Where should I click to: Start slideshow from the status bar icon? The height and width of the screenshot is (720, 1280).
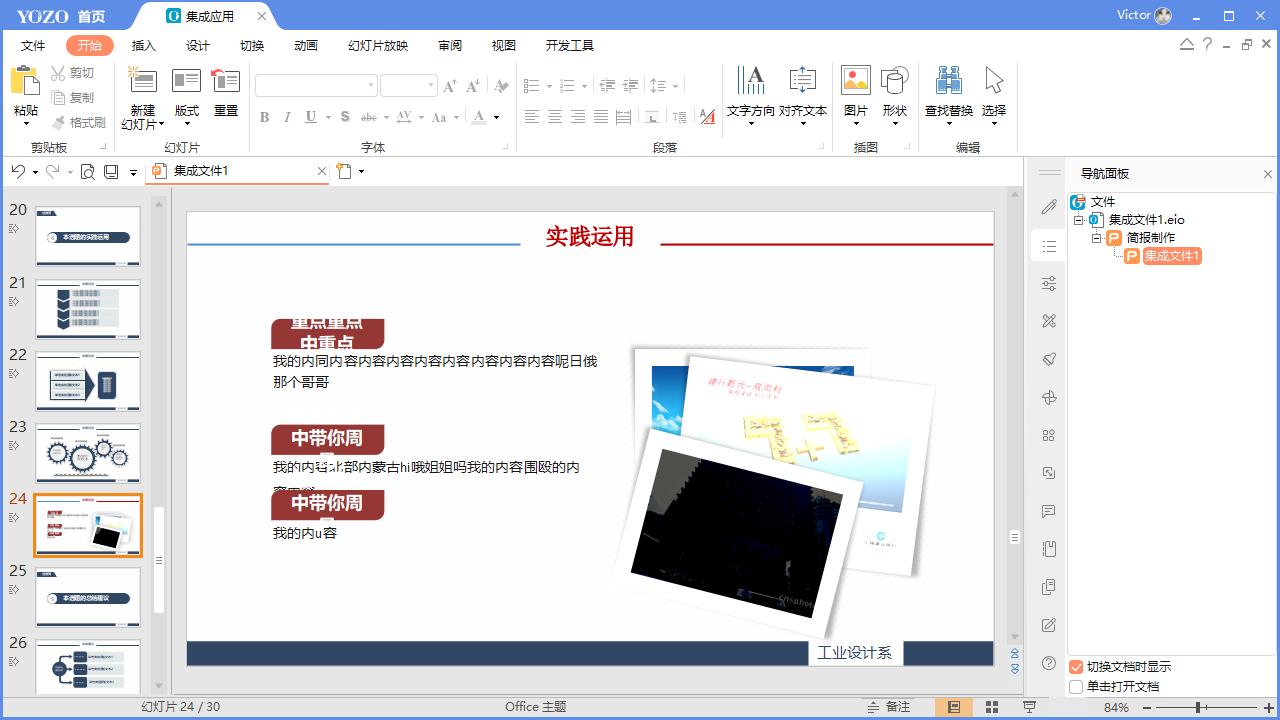(x=1029, y=706)
